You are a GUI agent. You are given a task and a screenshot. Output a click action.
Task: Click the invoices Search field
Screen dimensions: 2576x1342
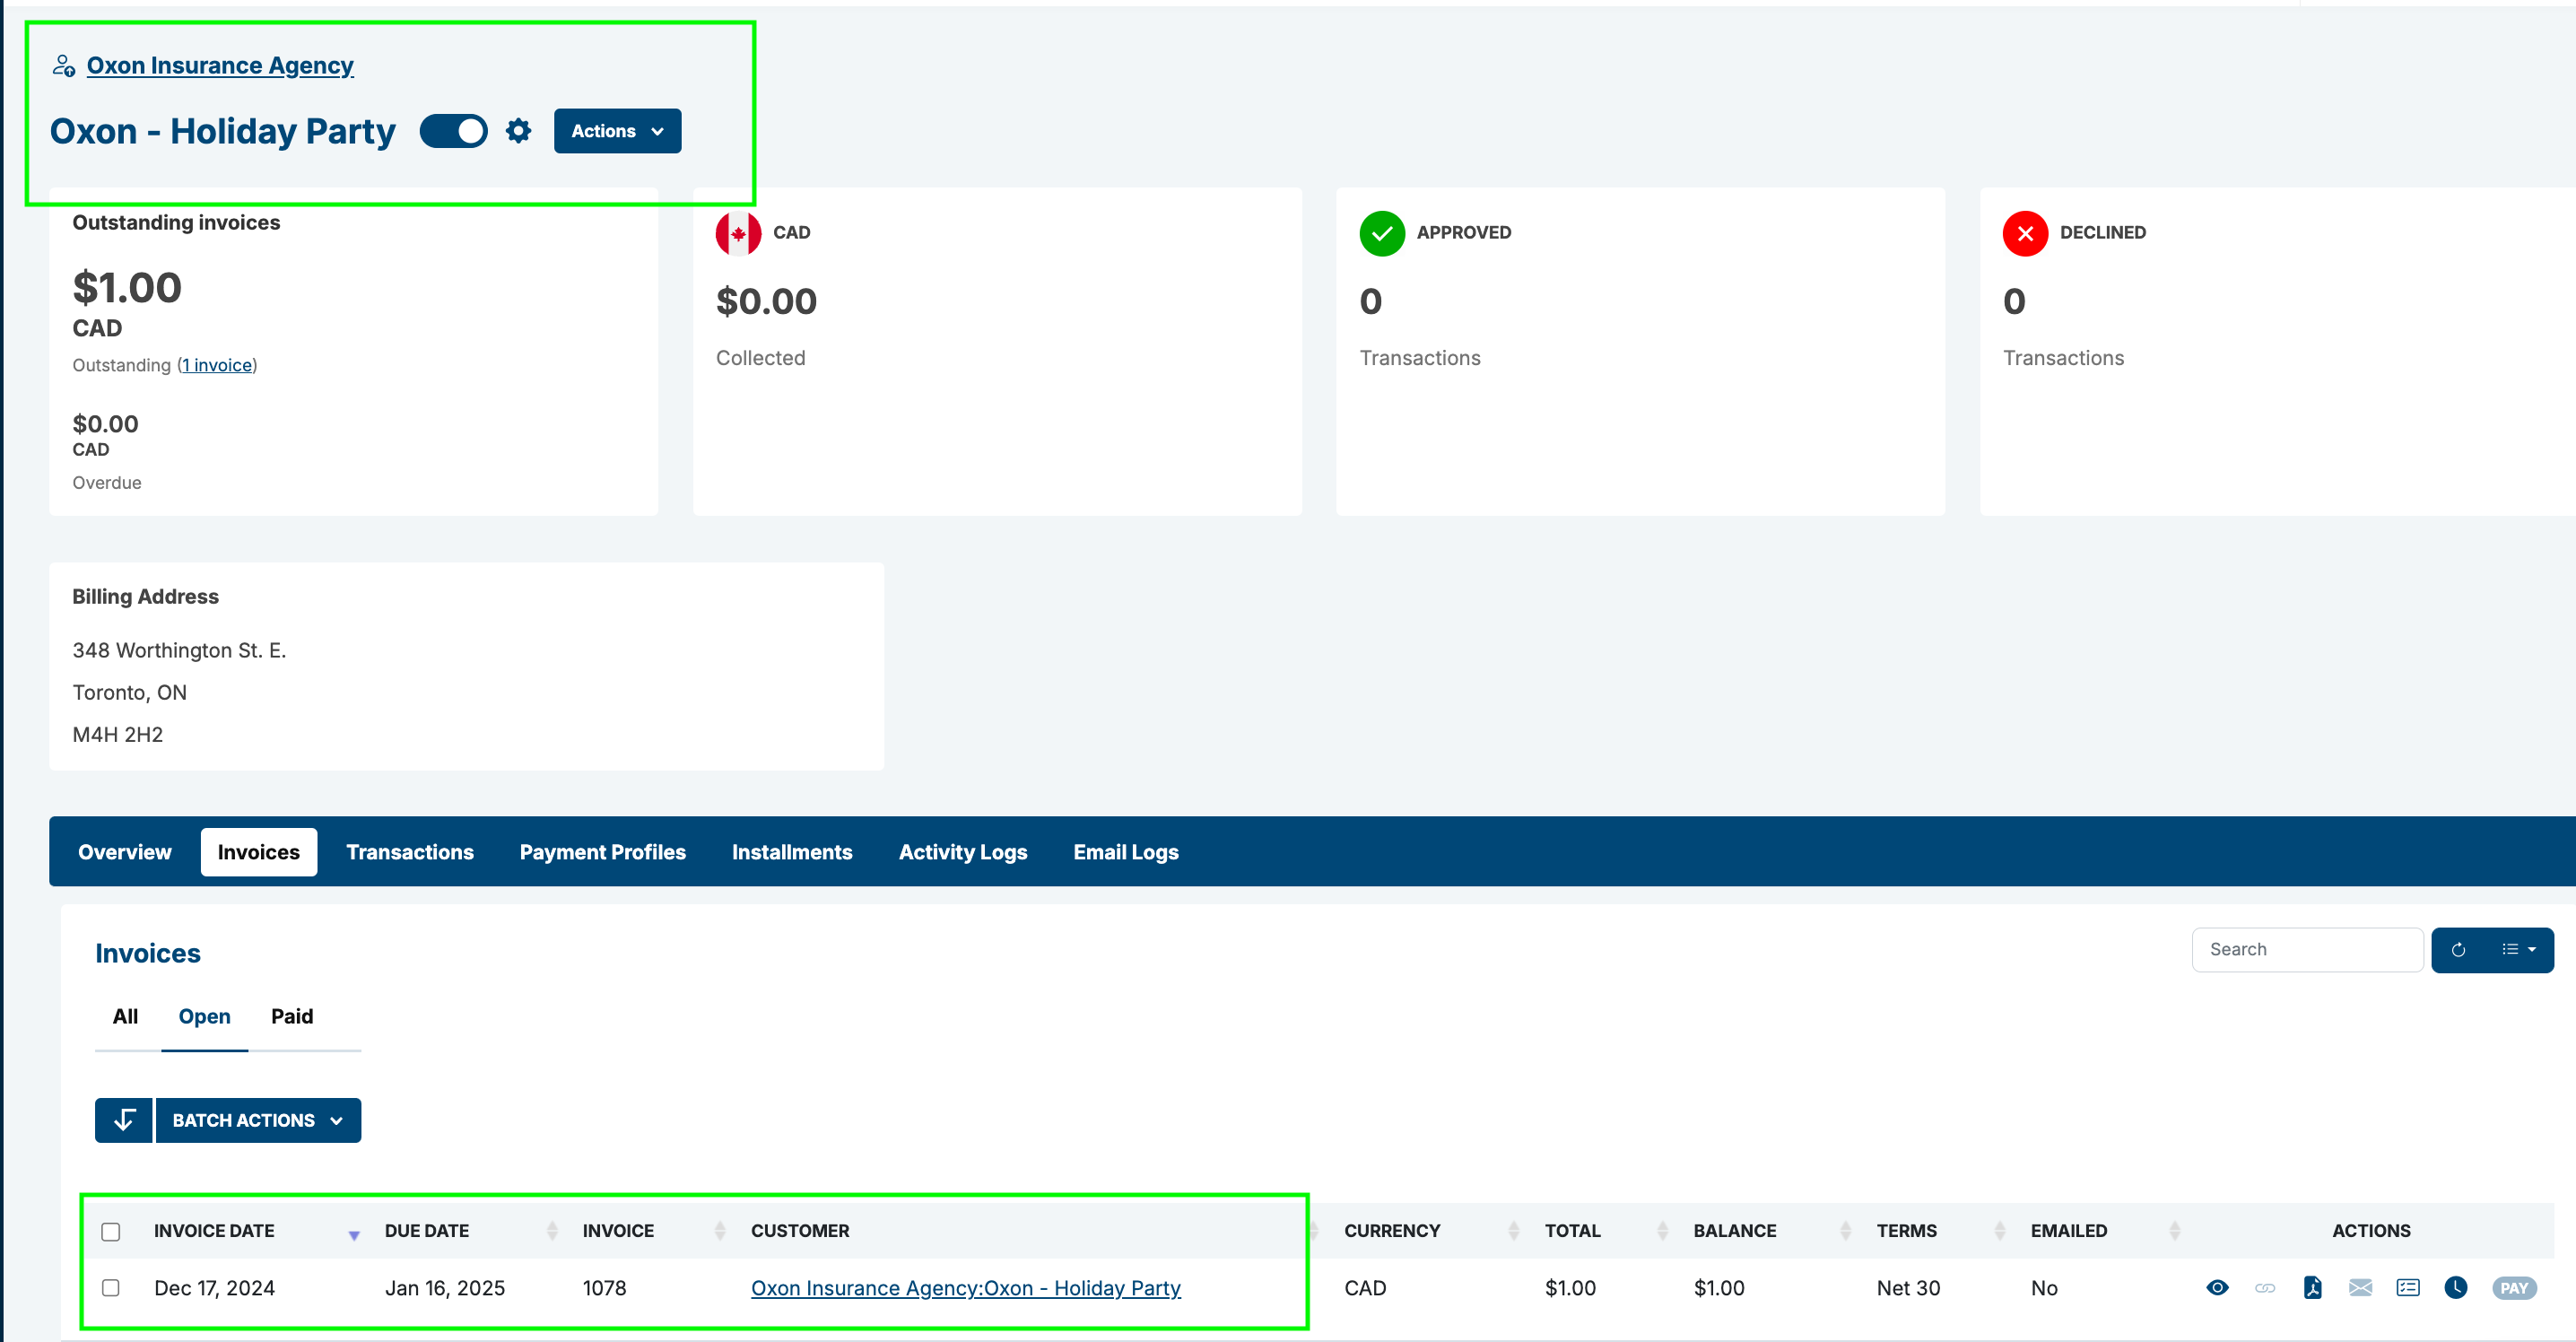pos(2306,949)
